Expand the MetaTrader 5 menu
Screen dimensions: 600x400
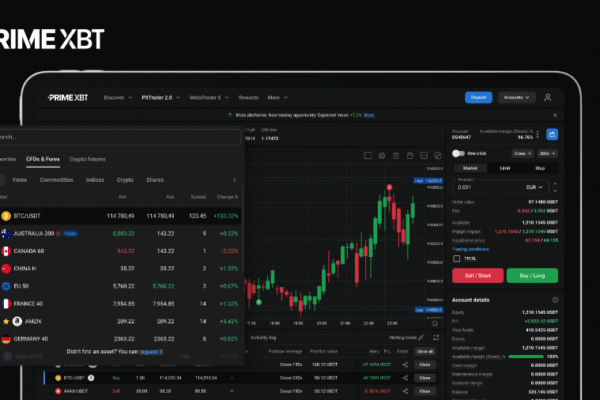click(x=209, y=98)
